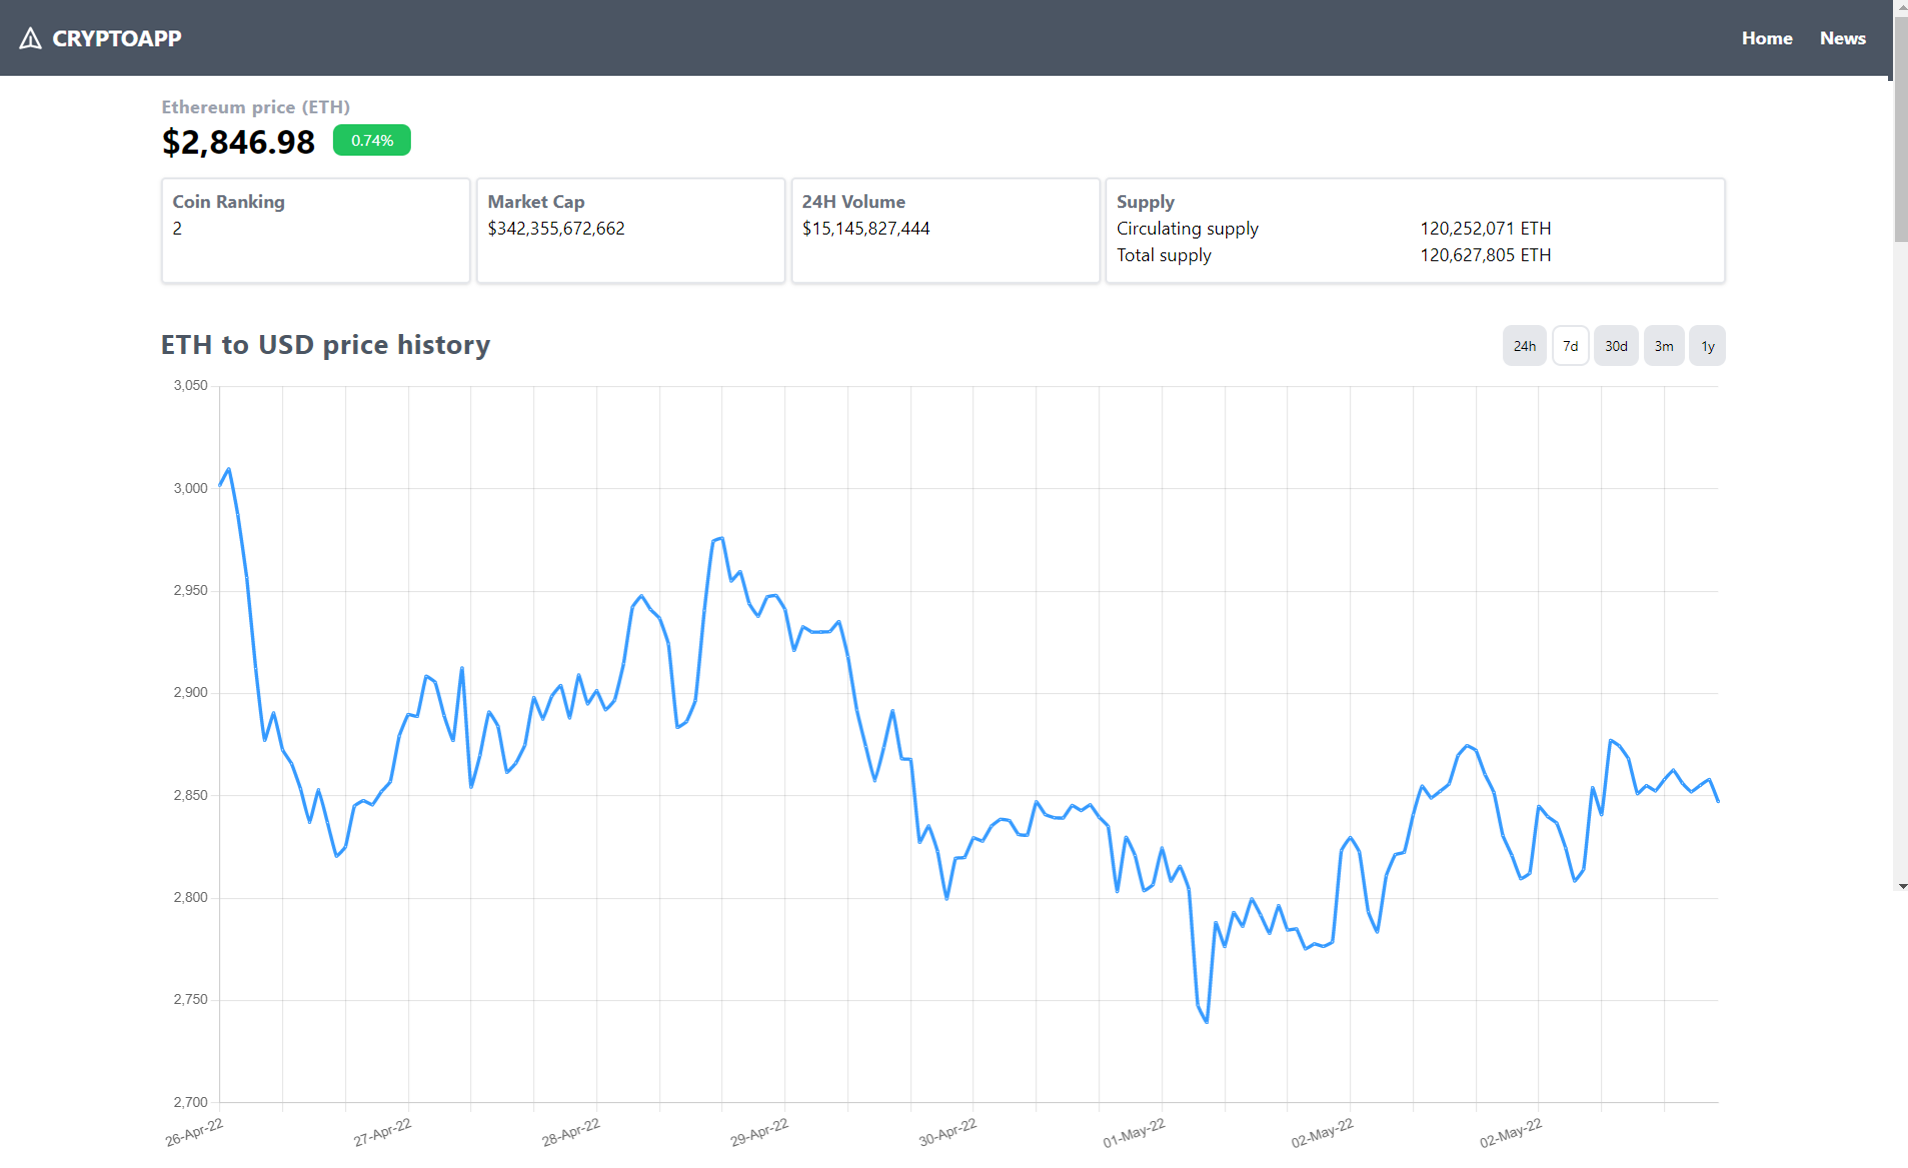Select the 7d time range

[1570, 346]
